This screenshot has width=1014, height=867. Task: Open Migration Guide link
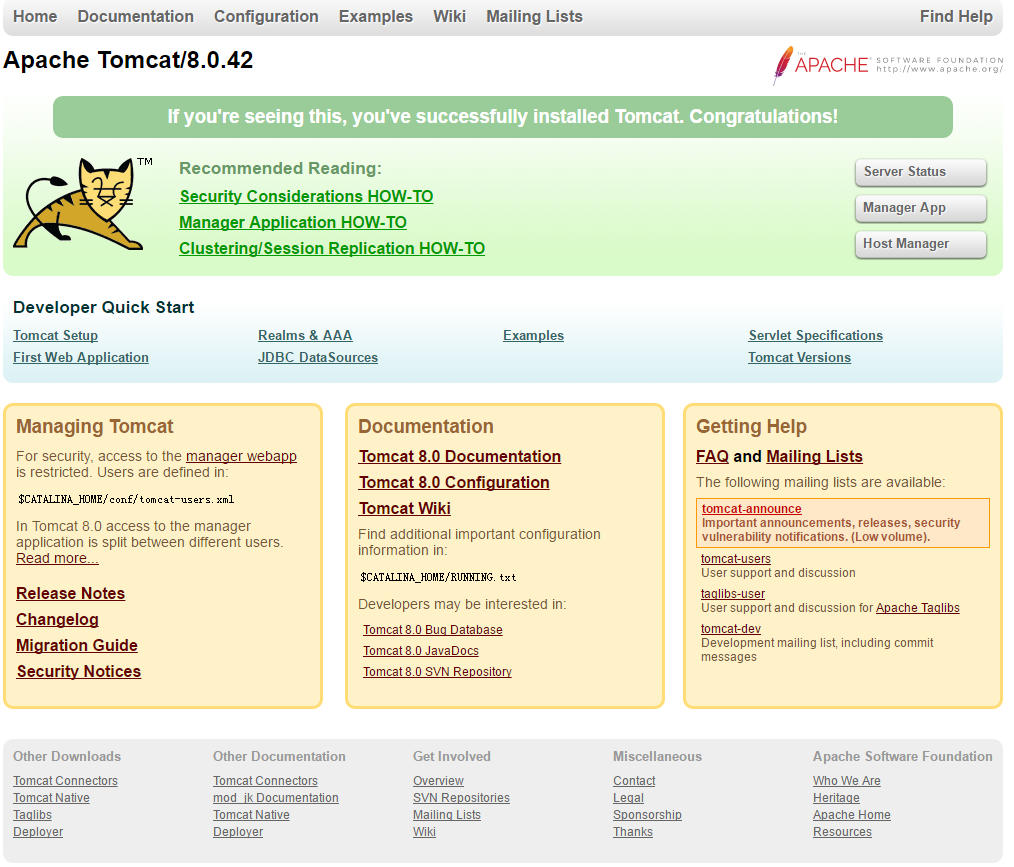click(77, 645)
